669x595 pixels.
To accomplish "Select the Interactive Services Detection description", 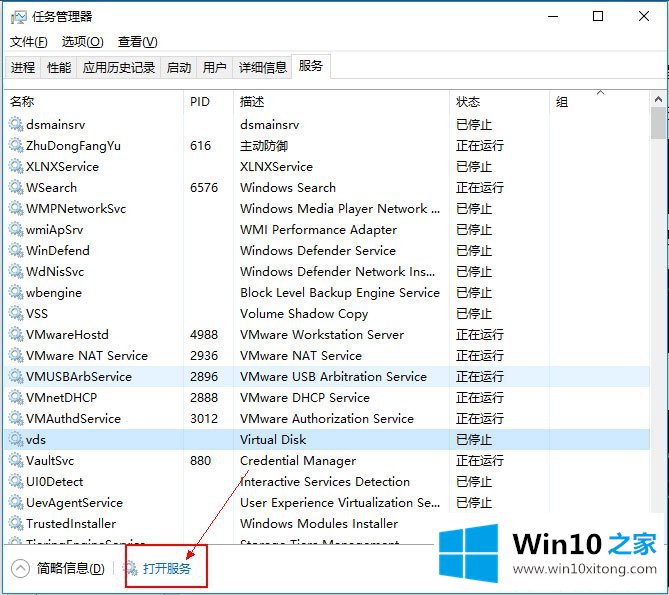I will point(325,481).
